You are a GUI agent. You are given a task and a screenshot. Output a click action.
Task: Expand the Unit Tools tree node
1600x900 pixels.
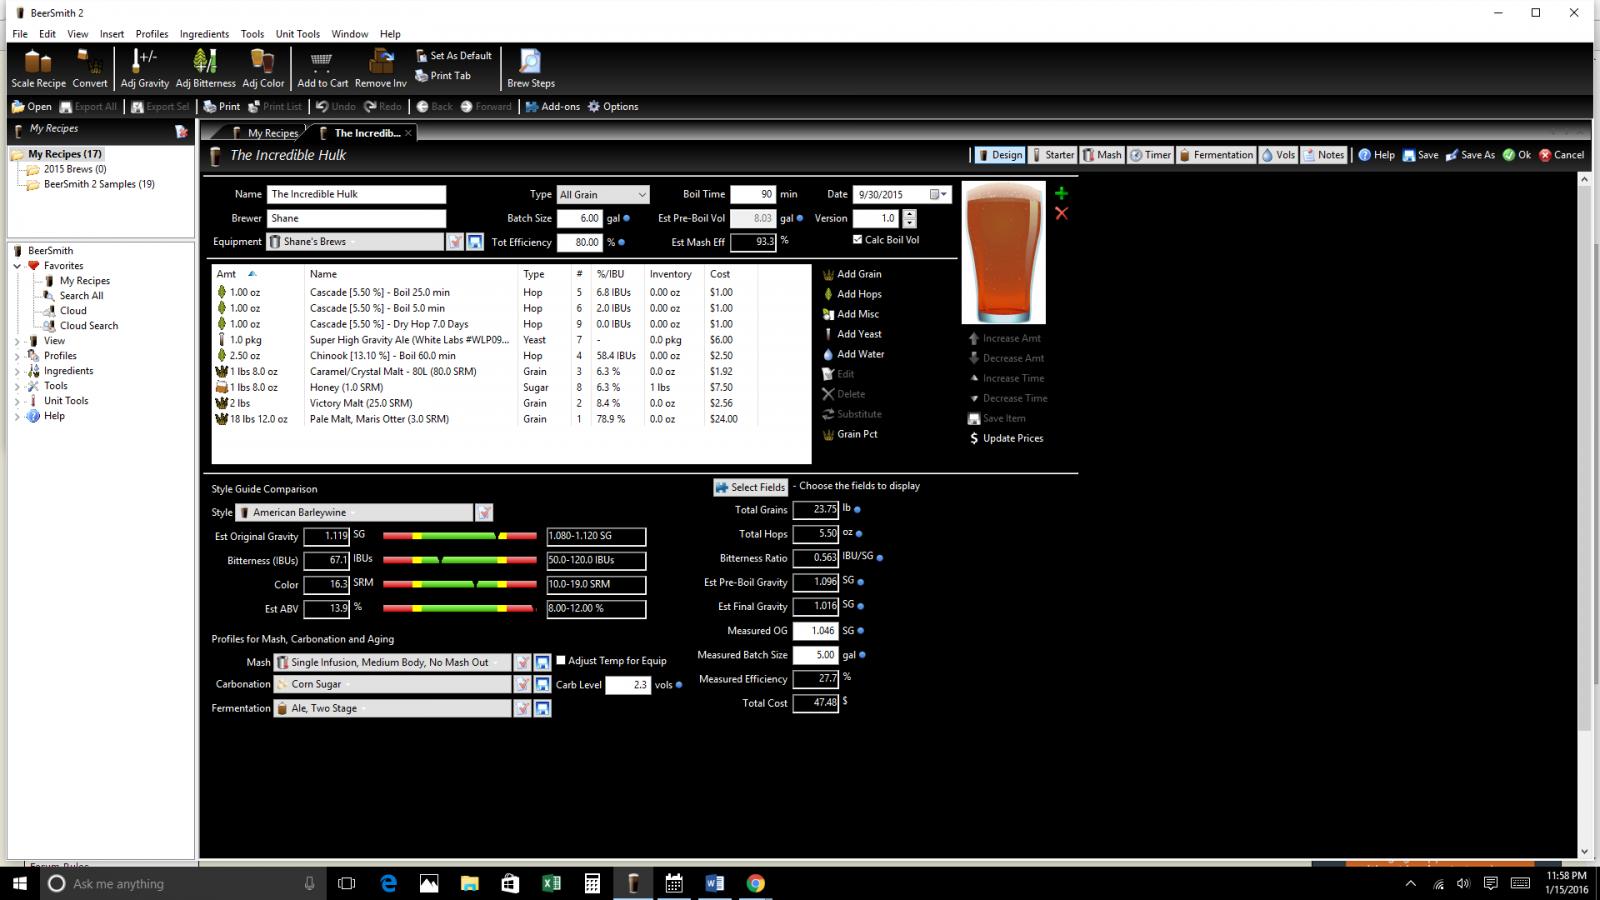[x=17, y=401]
